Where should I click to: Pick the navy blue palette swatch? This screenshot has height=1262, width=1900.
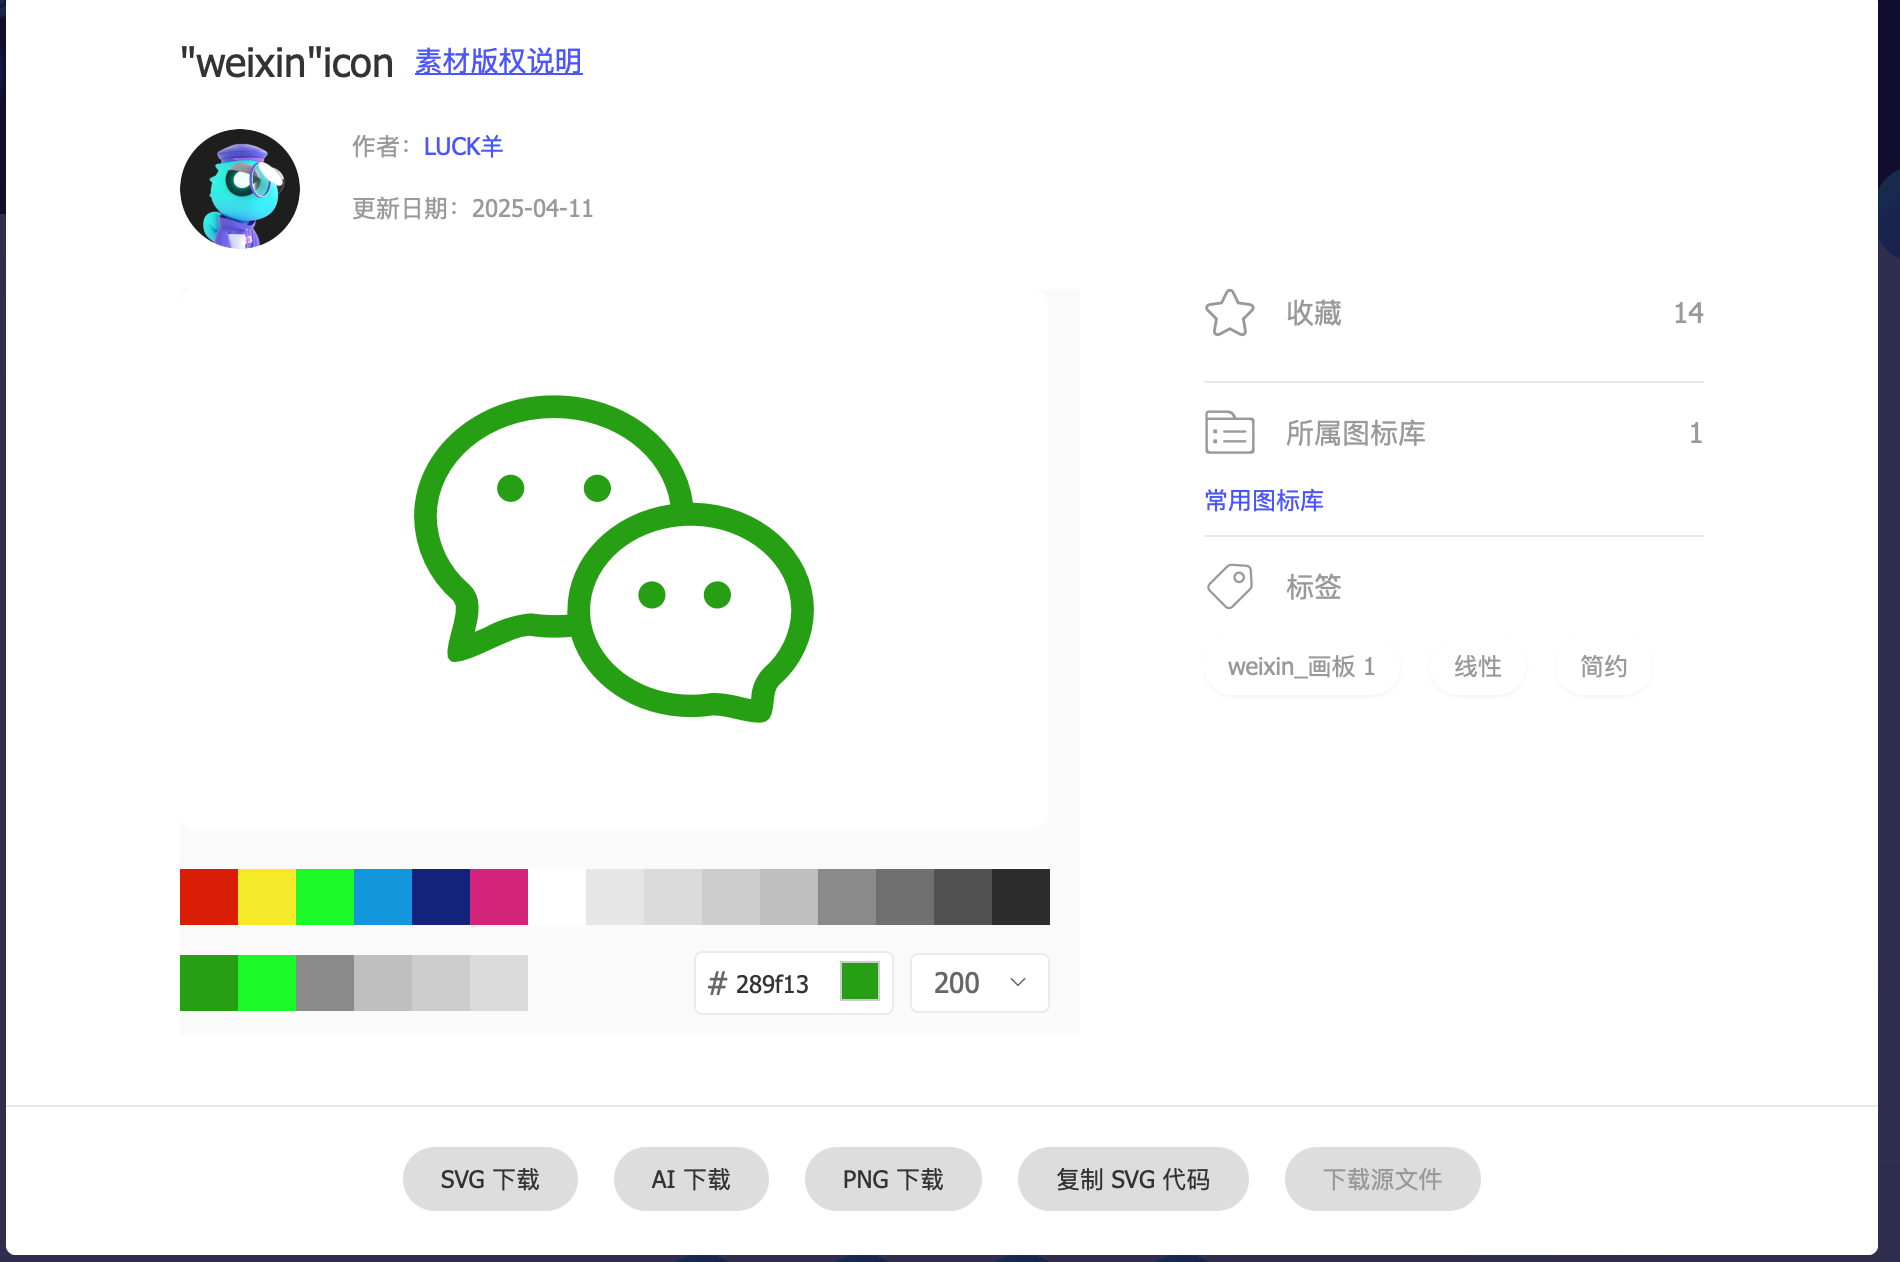click(x=441, y=897)
